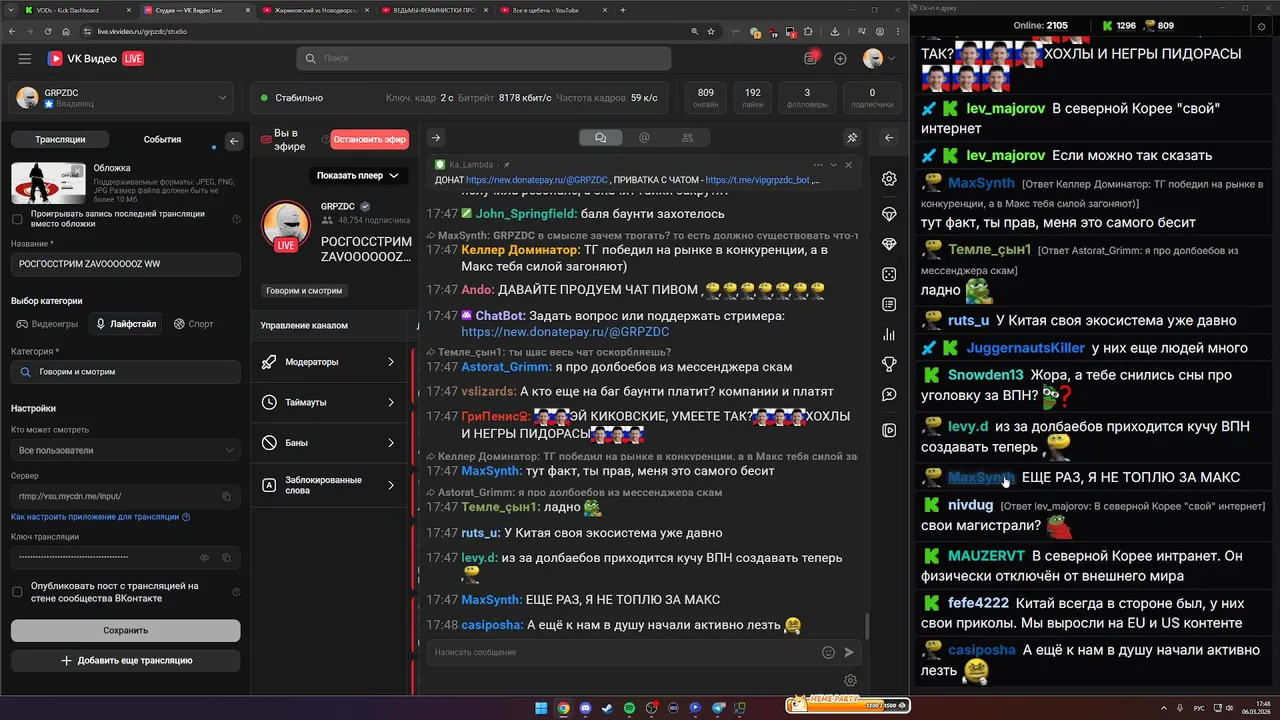Copy the rtmp server URL
The width and height of the screenshot is (1280, 720).
226,496
